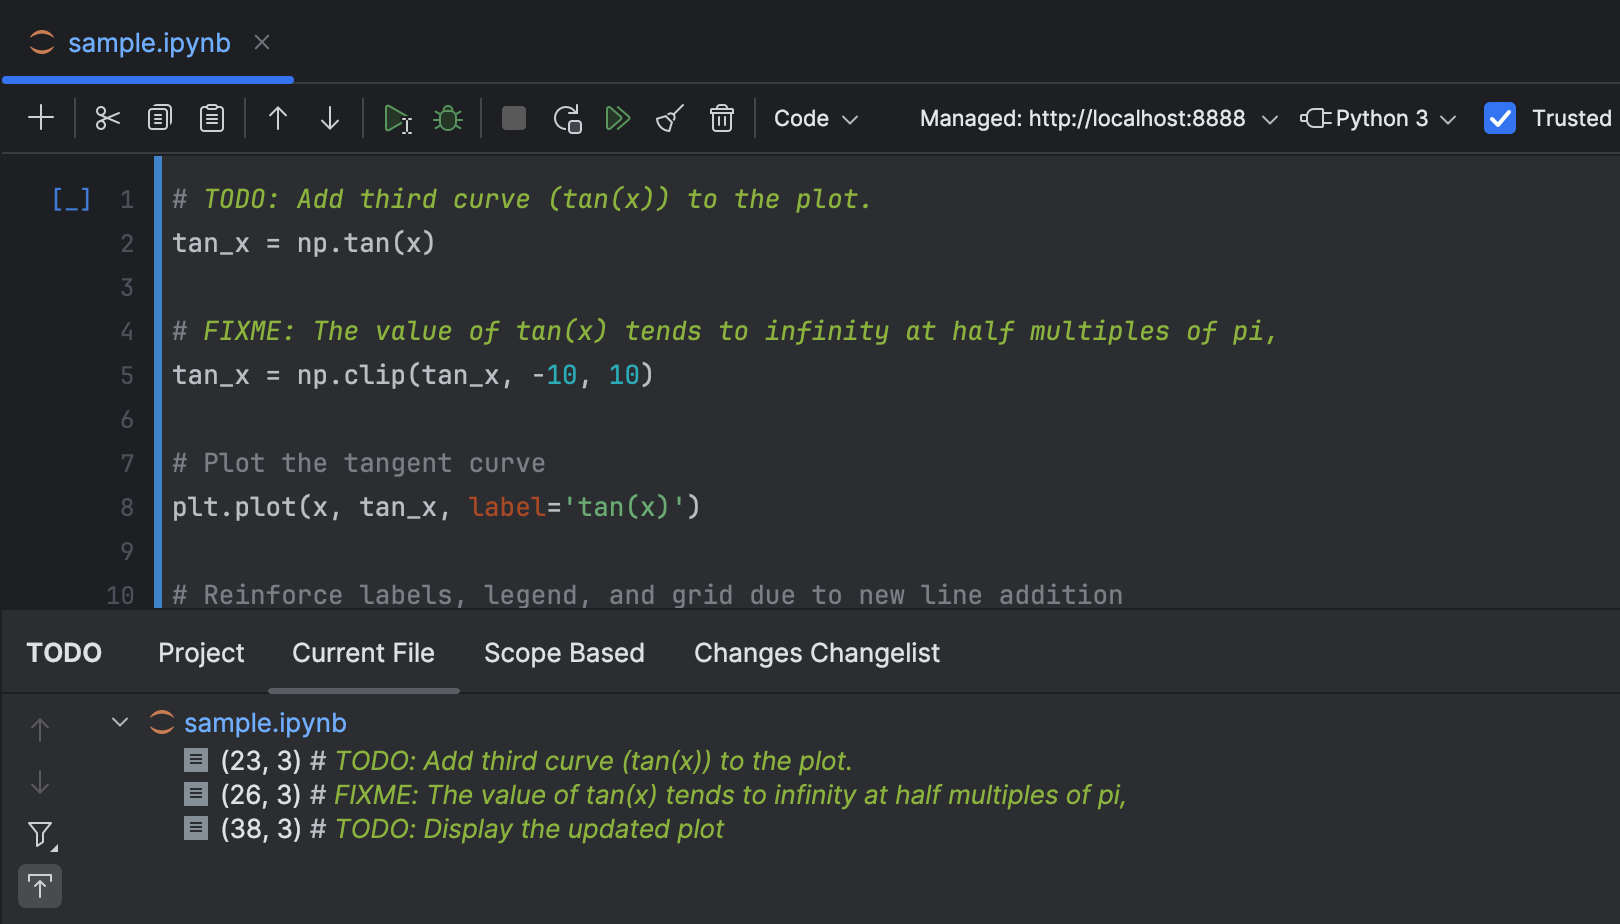Toggle autoscroll to source button

click(40, 886)
